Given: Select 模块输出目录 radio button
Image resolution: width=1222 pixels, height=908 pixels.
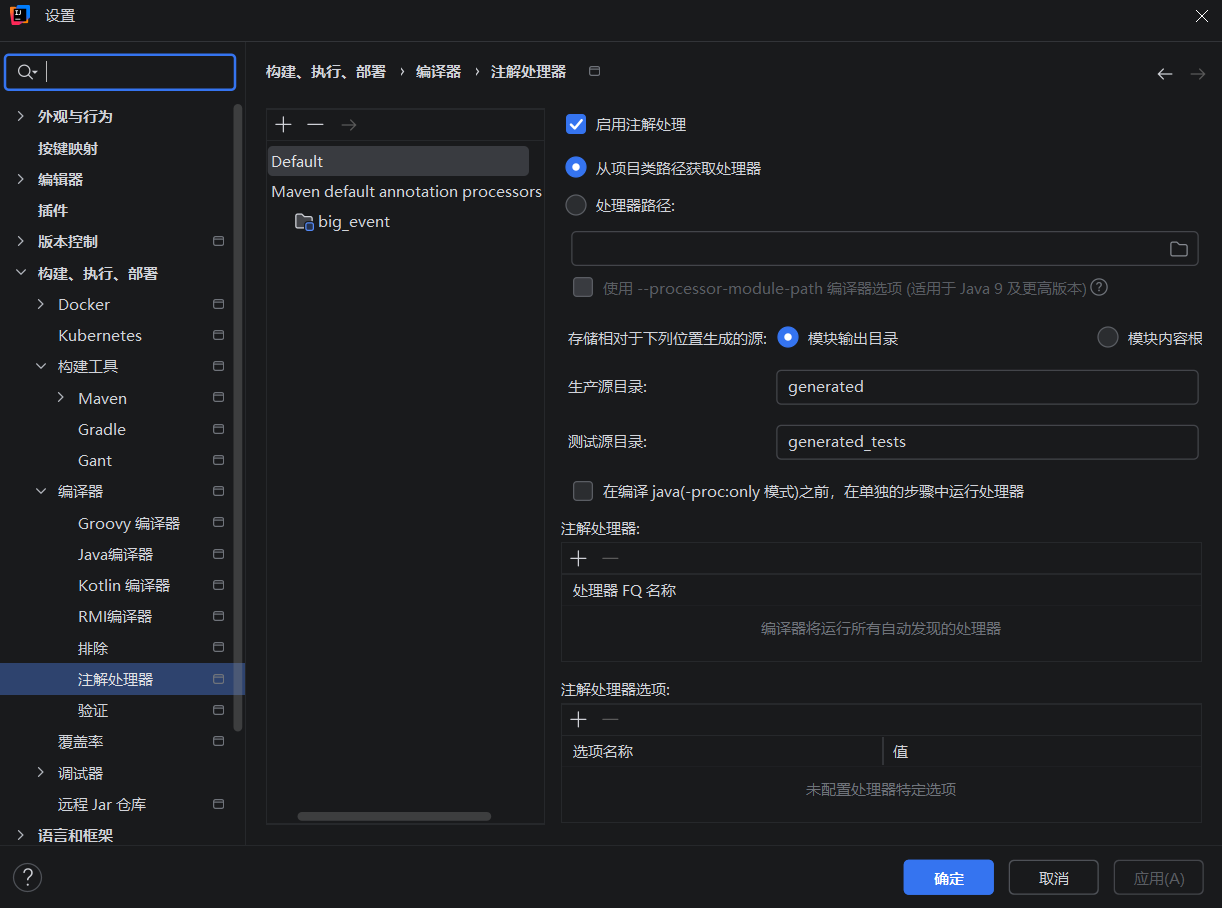Looking at the screenshot, I should coord(788,338).
